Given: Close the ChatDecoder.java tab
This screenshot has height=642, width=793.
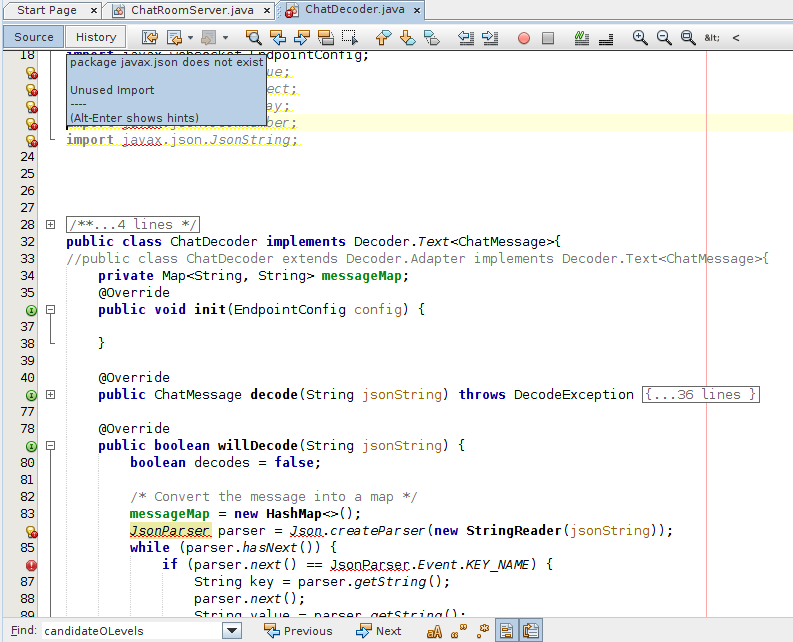Looking at the screenshot, I should (417, 10).
